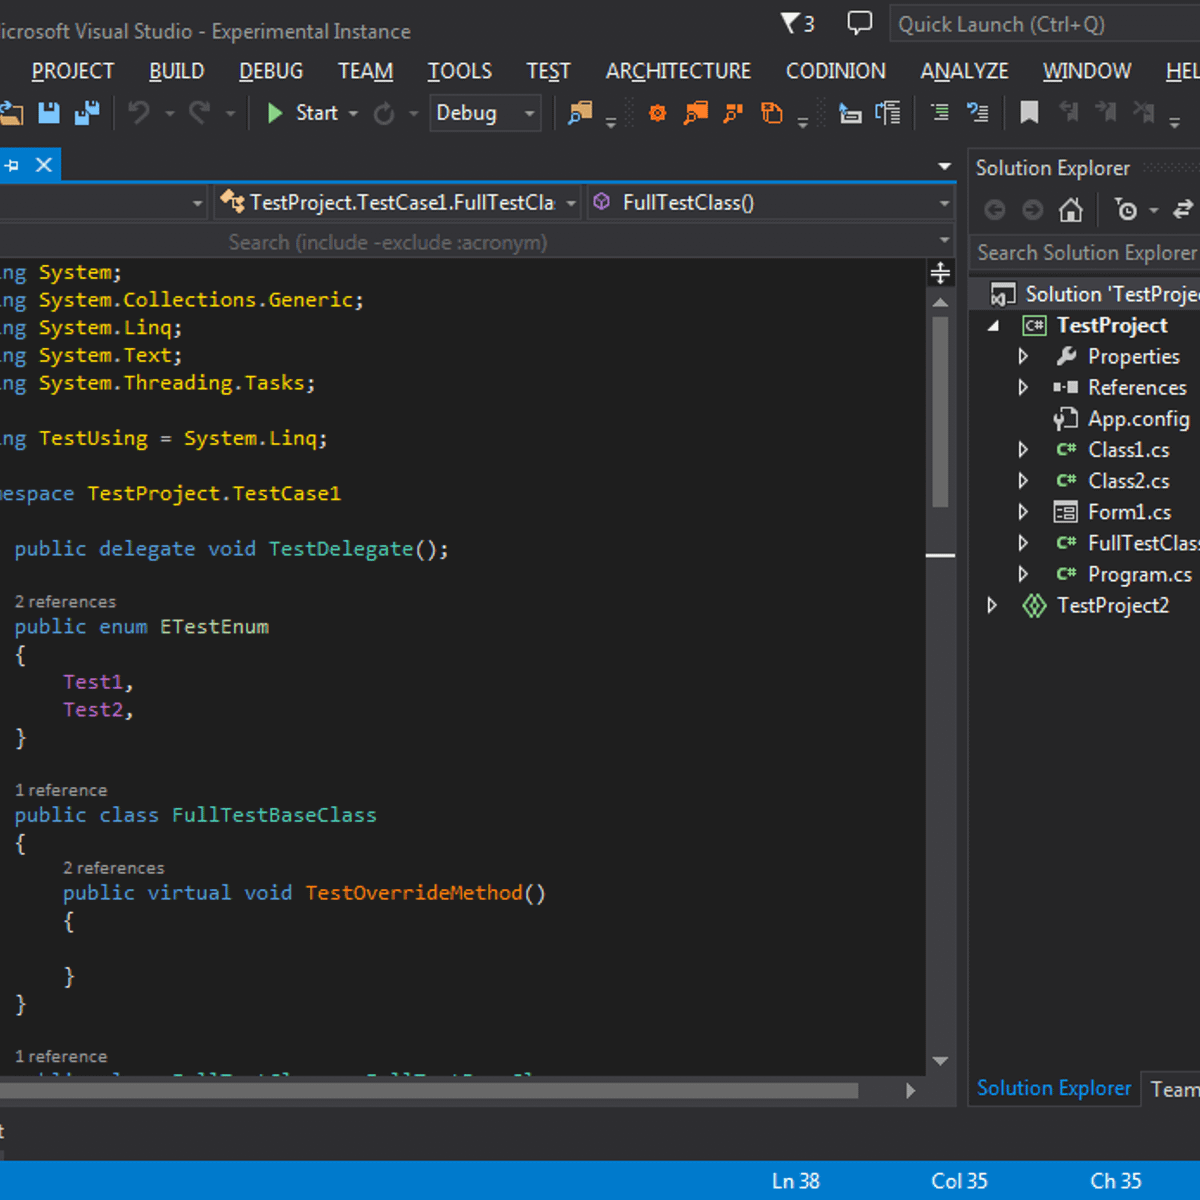Toggle the pin on the document tab

click(x=12, y=165)
